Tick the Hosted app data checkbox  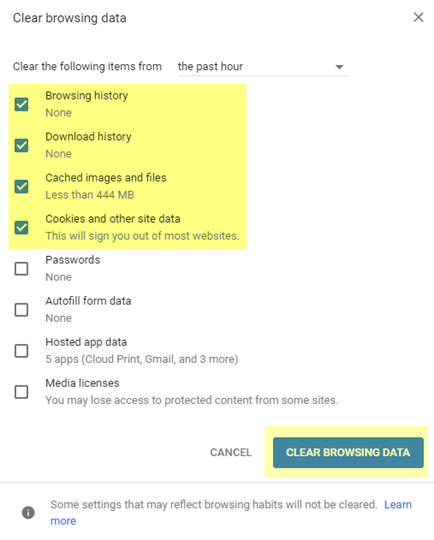(21, 351)
